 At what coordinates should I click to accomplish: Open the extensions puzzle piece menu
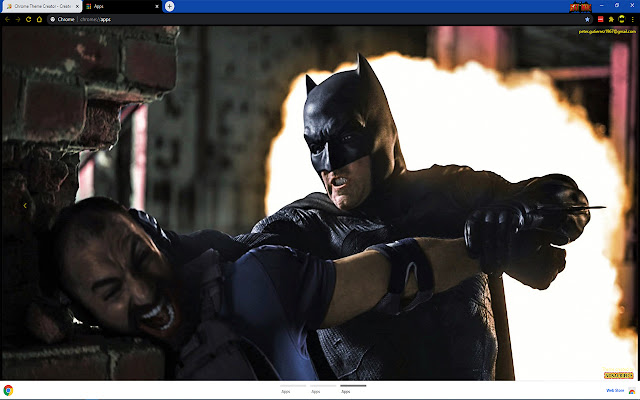611,19
